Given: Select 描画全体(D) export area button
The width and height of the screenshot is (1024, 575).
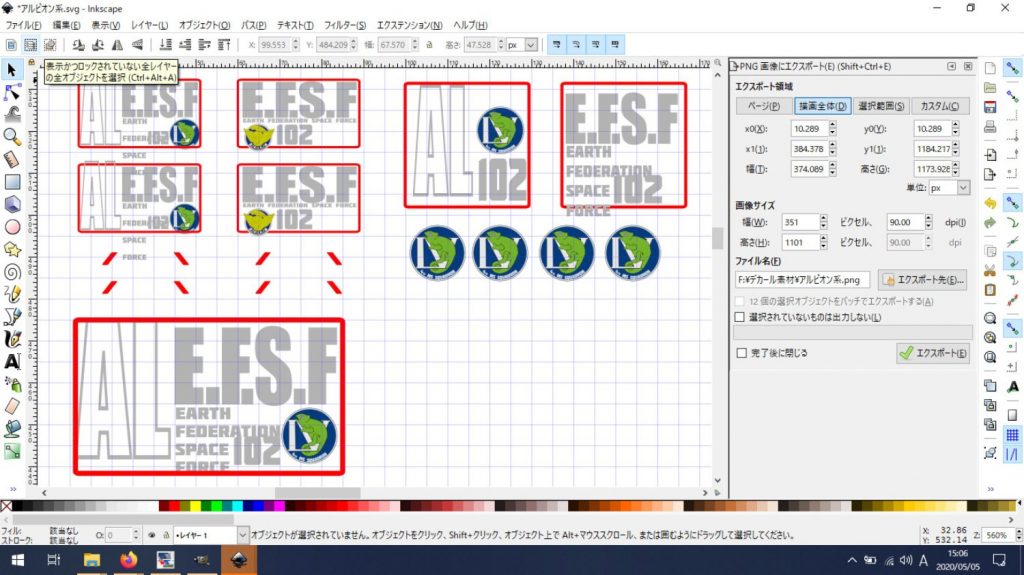Looking at the screenshot, I should [x=822, y=106].
